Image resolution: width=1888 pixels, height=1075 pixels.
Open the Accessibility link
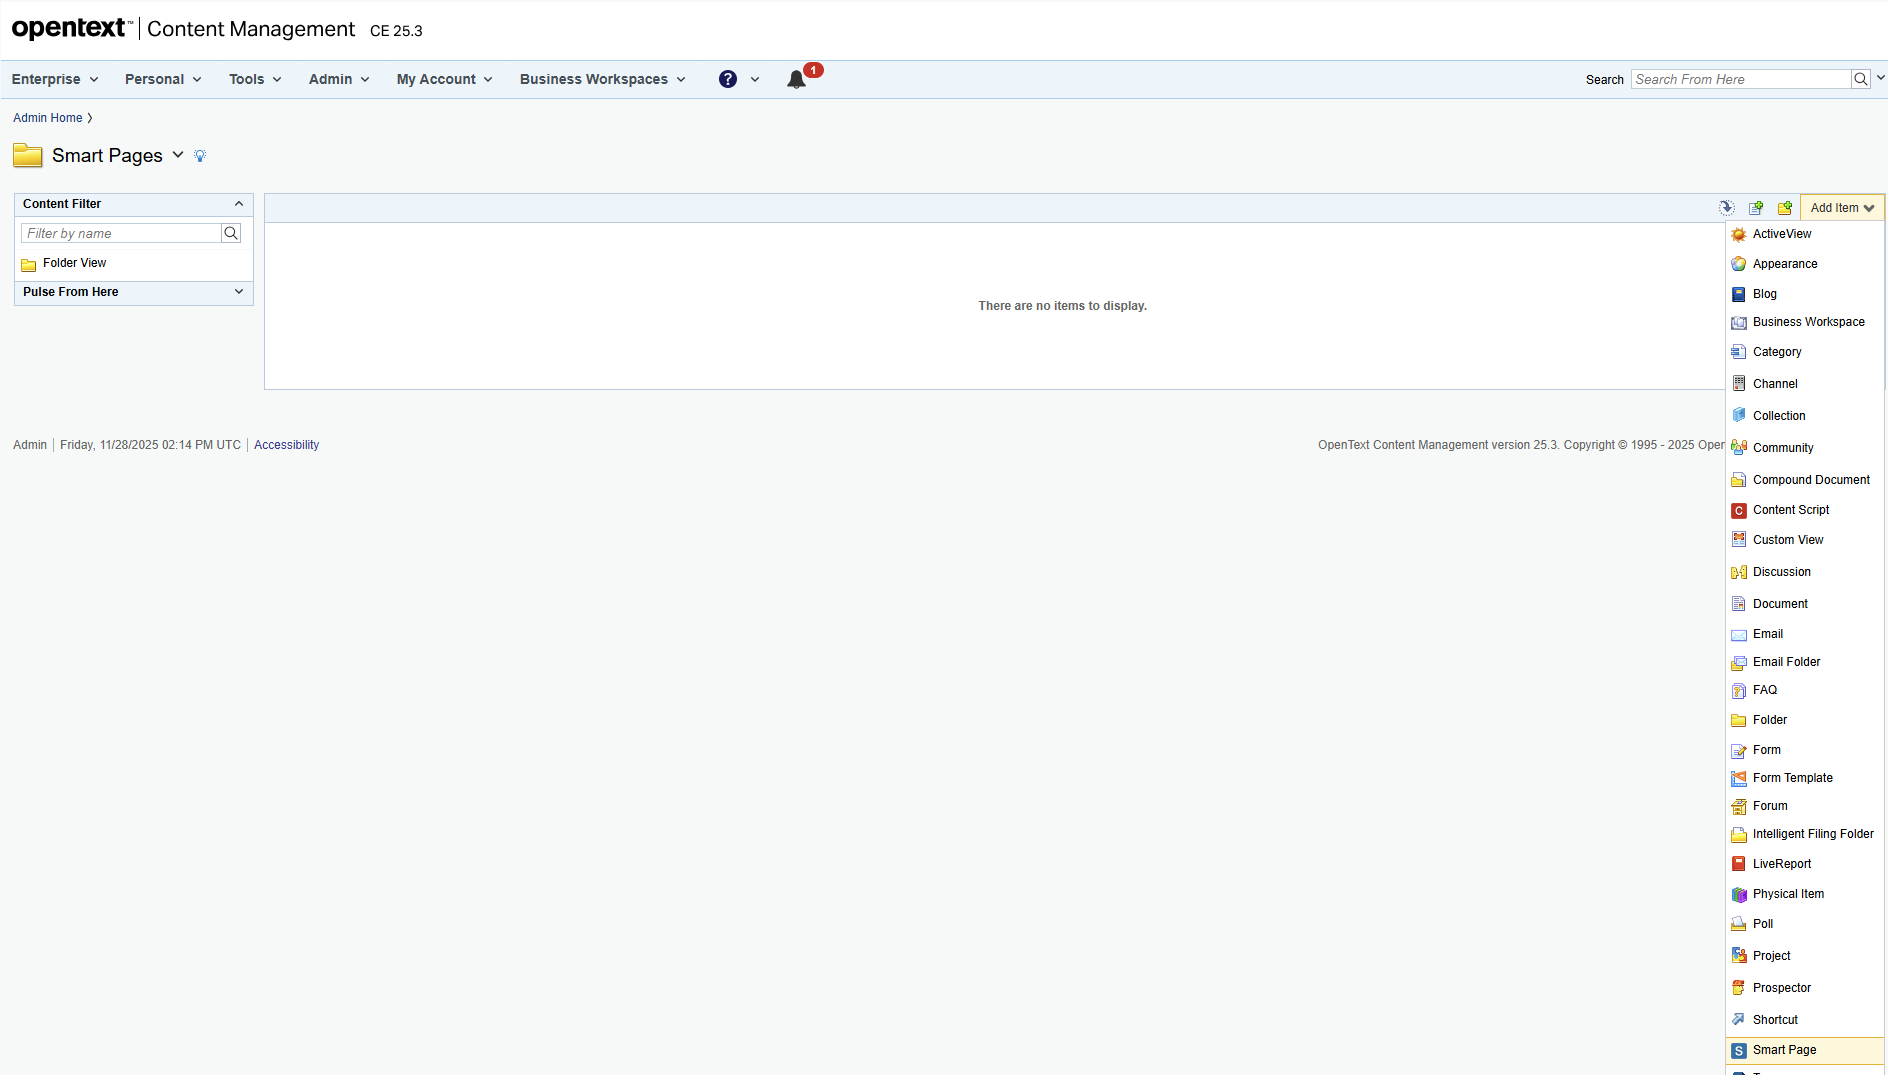point(286,444)
